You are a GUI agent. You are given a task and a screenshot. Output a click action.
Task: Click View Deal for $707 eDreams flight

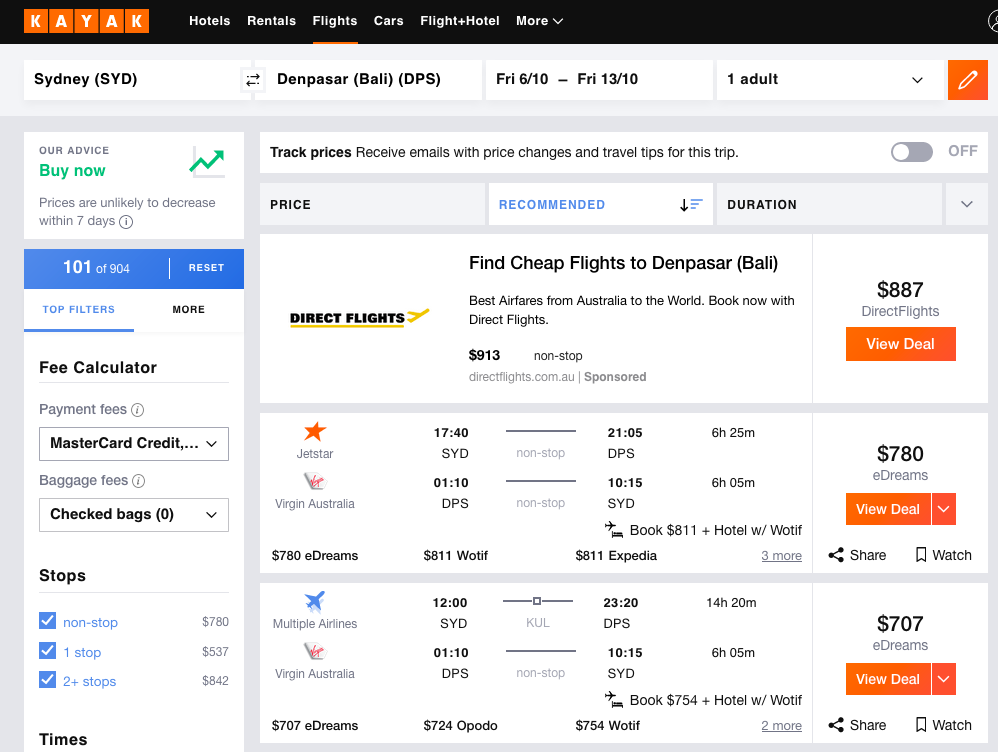888,679
